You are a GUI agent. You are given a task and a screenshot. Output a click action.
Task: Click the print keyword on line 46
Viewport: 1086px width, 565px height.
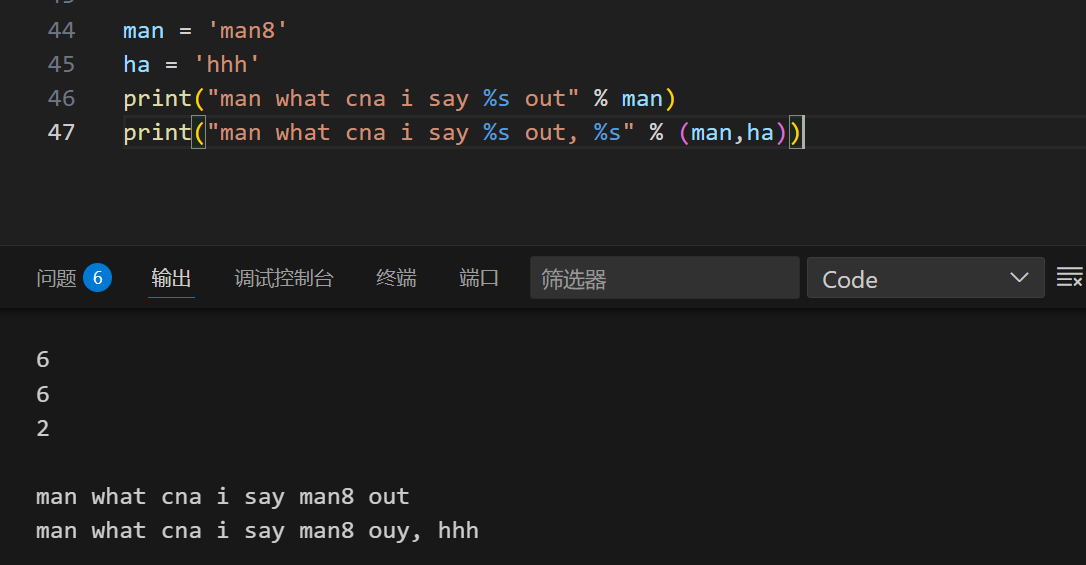click(157, 98)
